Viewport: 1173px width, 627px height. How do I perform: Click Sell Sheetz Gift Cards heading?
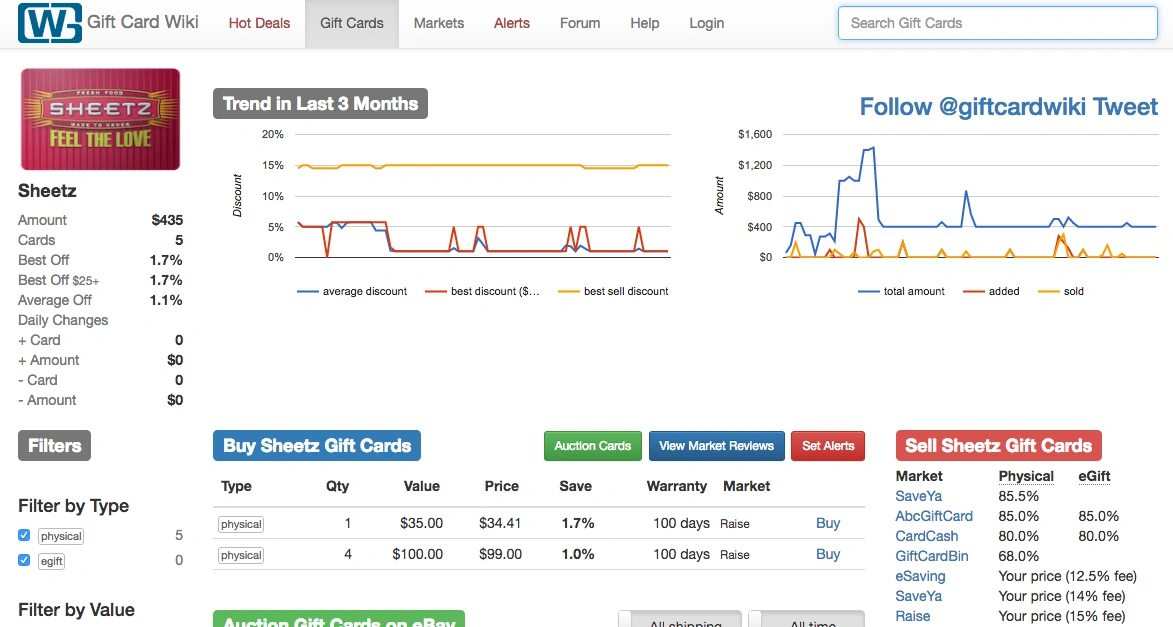click(x=998, y=446)
